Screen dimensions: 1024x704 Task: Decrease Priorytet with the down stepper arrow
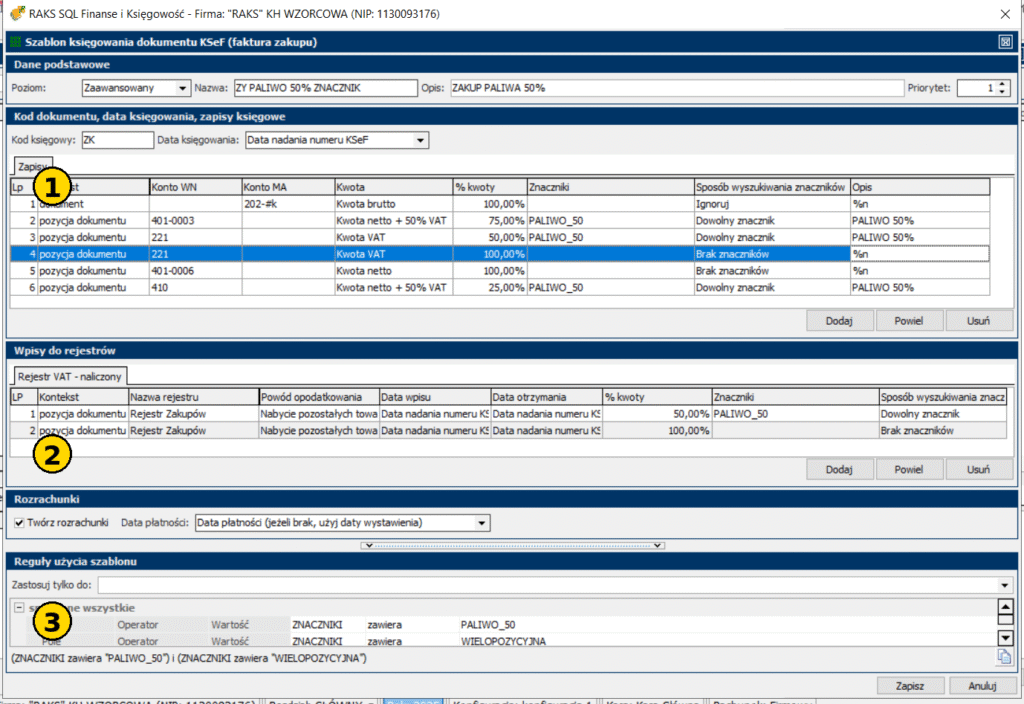(x=1003, y=92)
